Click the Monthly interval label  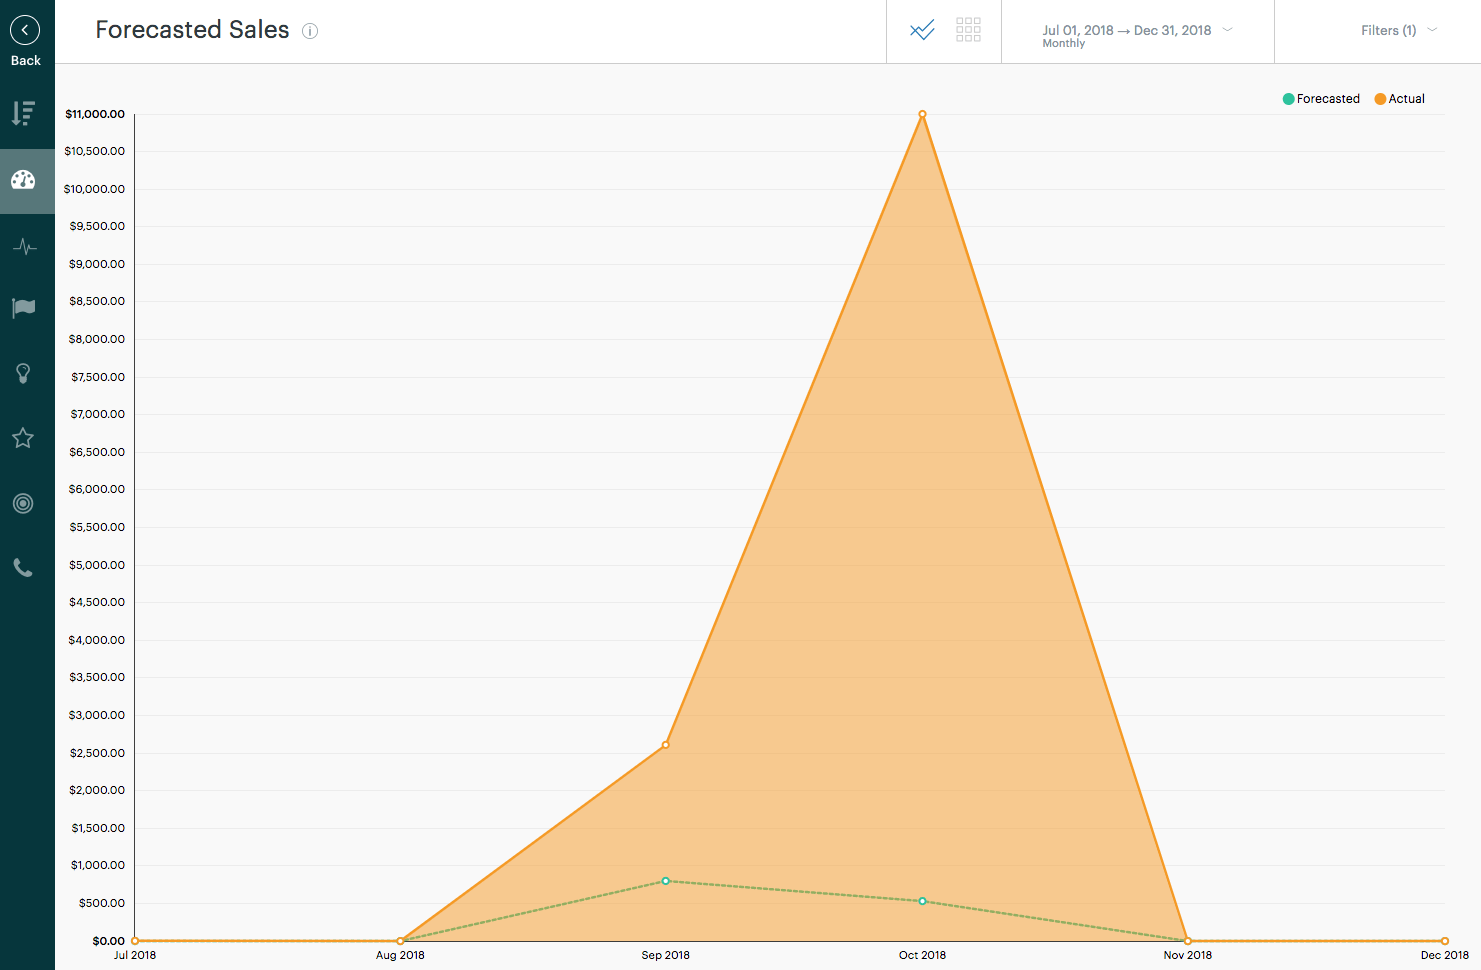pyautogui.click(x=1063, y=44)
